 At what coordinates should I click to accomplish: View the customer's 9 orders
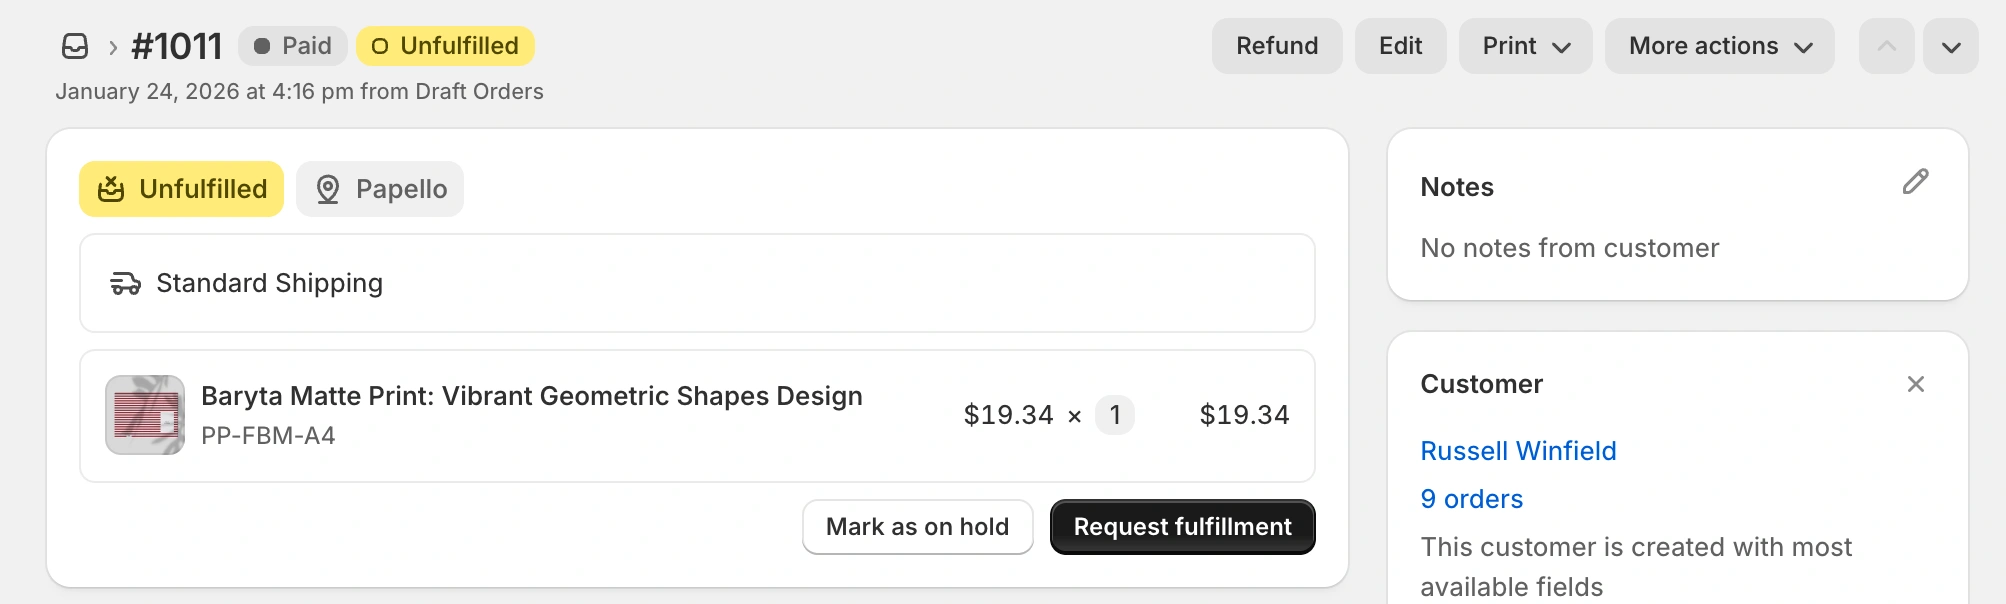(x=1471, y=499)
